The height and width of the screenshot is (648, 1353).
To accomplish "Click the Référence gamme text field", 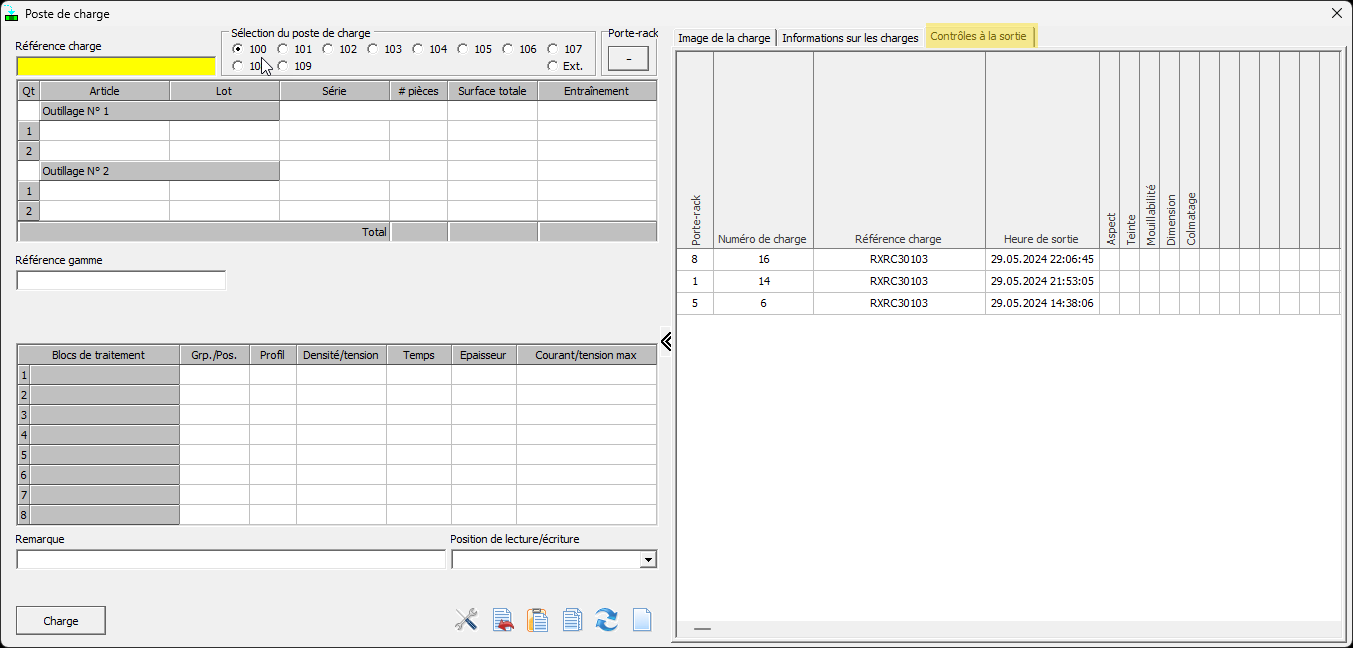I will tap(121, 281).
